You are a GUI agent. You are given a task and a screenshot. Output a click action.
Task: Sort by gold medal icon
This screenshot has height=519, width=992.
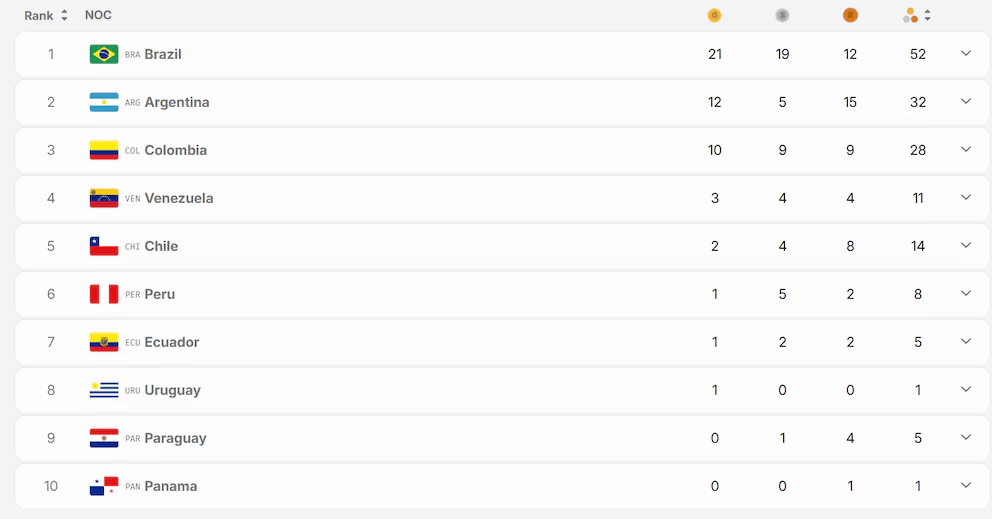[714, 15]
